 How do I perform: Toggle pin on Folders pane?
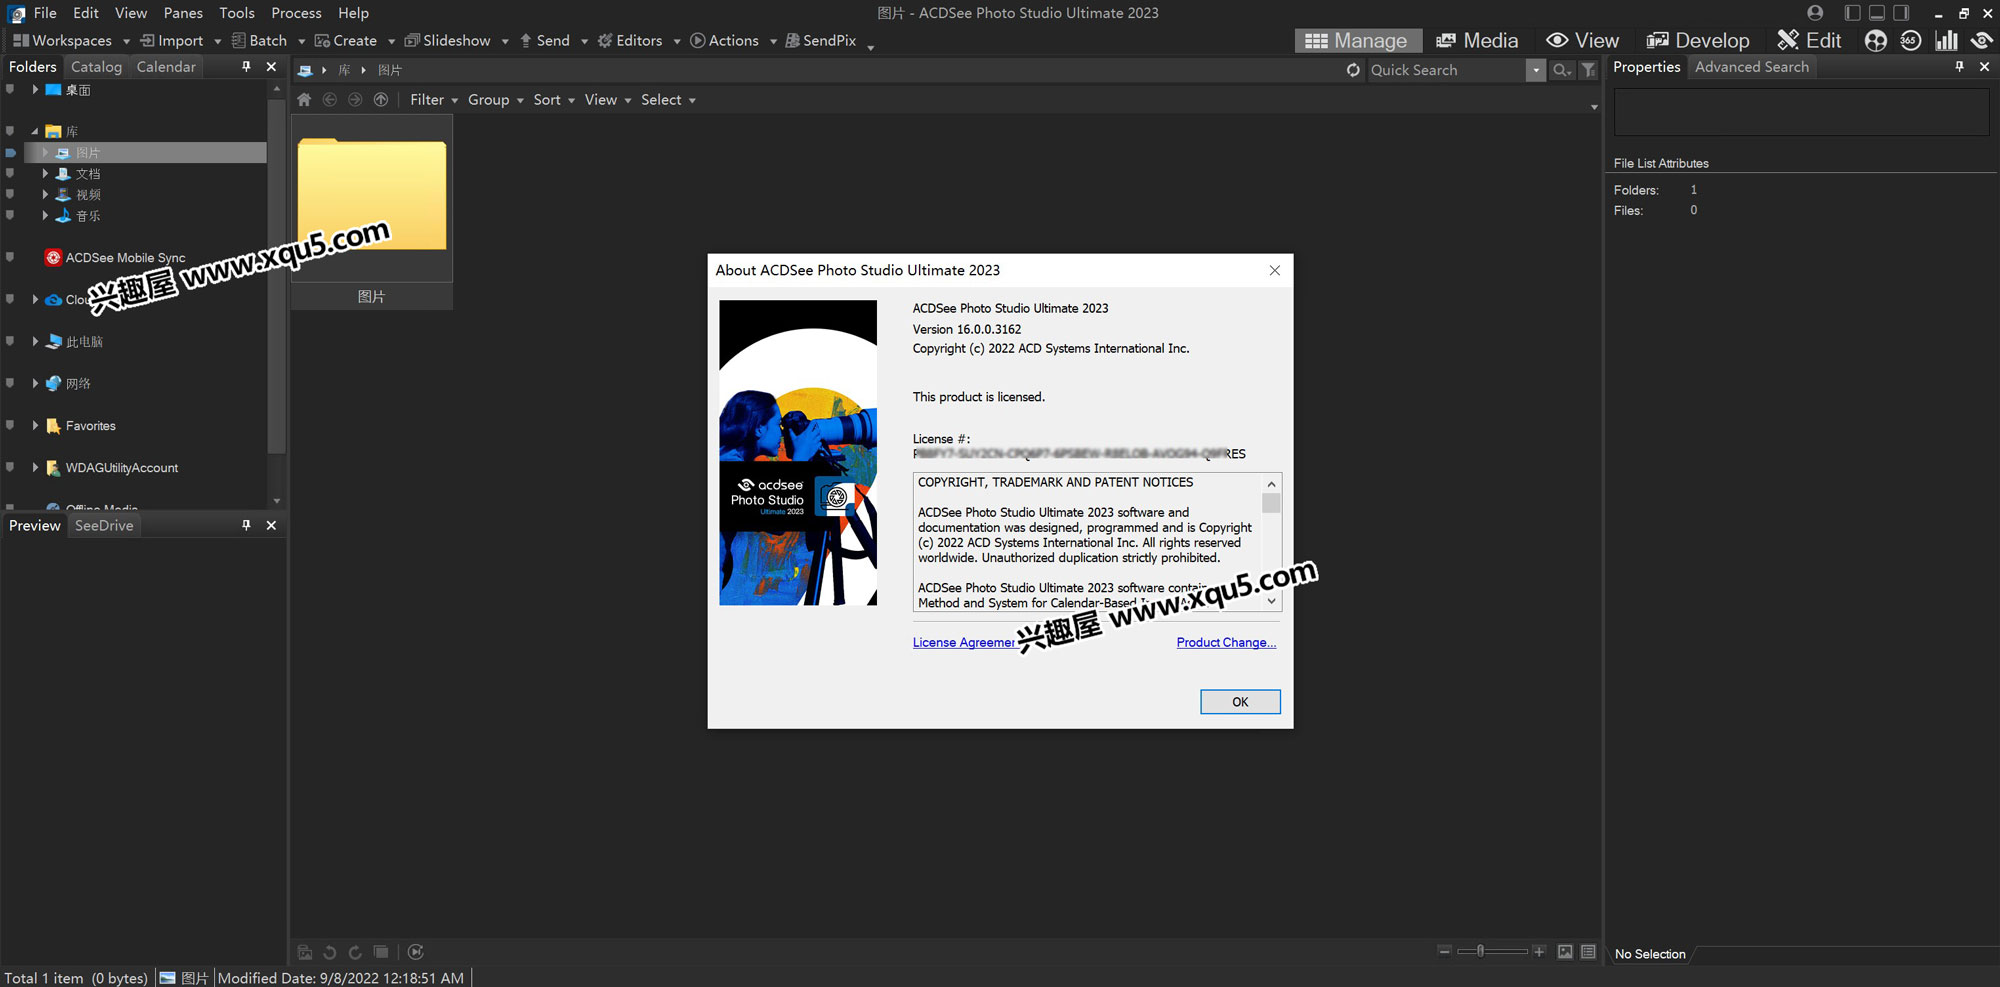click(246, 66)
